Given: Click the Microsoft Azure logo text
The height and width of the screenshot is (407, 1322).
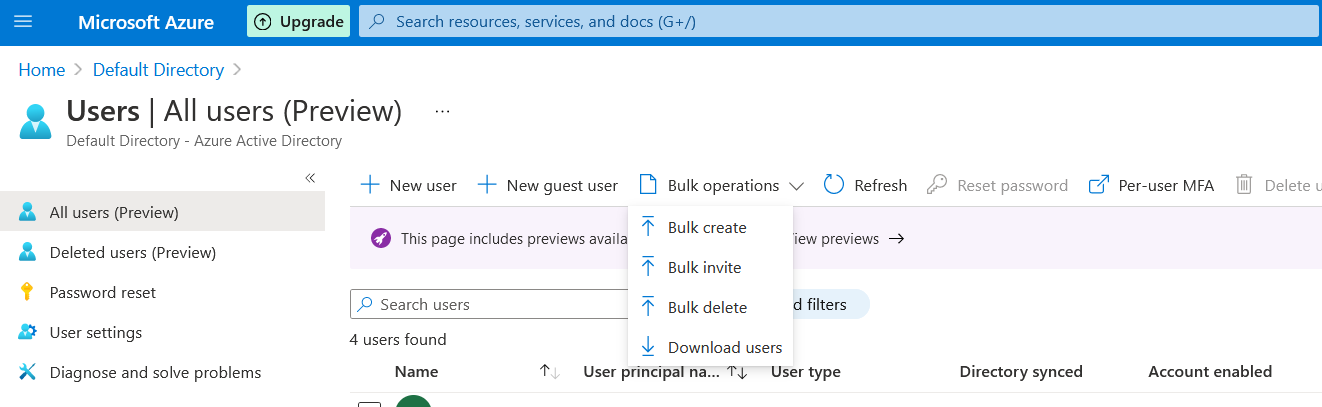Looking at the screenshot, I should [x=146, y=22].
